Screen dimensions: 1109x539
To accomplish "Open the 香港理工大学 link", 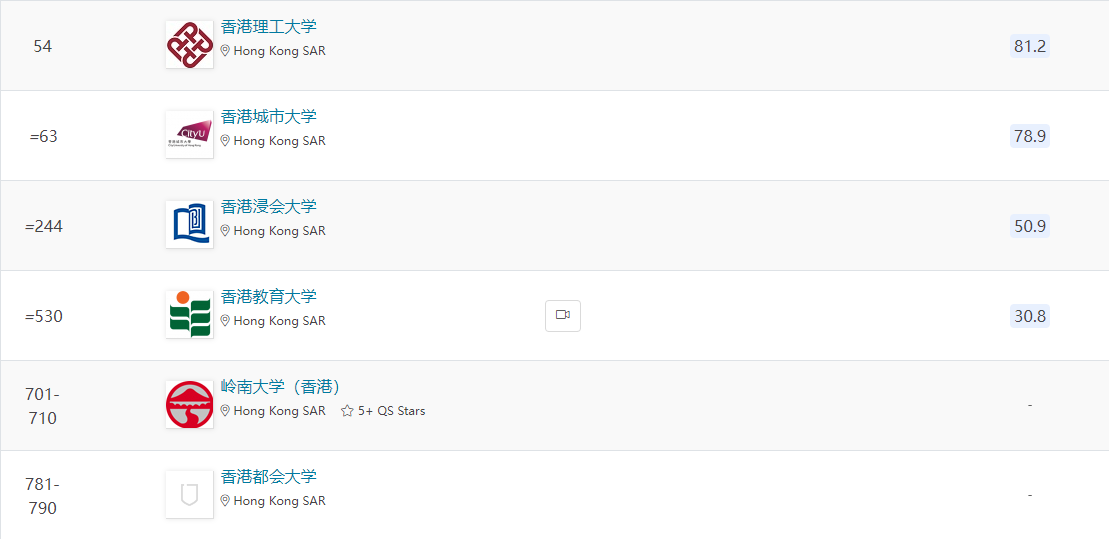I will click(268, 27).
